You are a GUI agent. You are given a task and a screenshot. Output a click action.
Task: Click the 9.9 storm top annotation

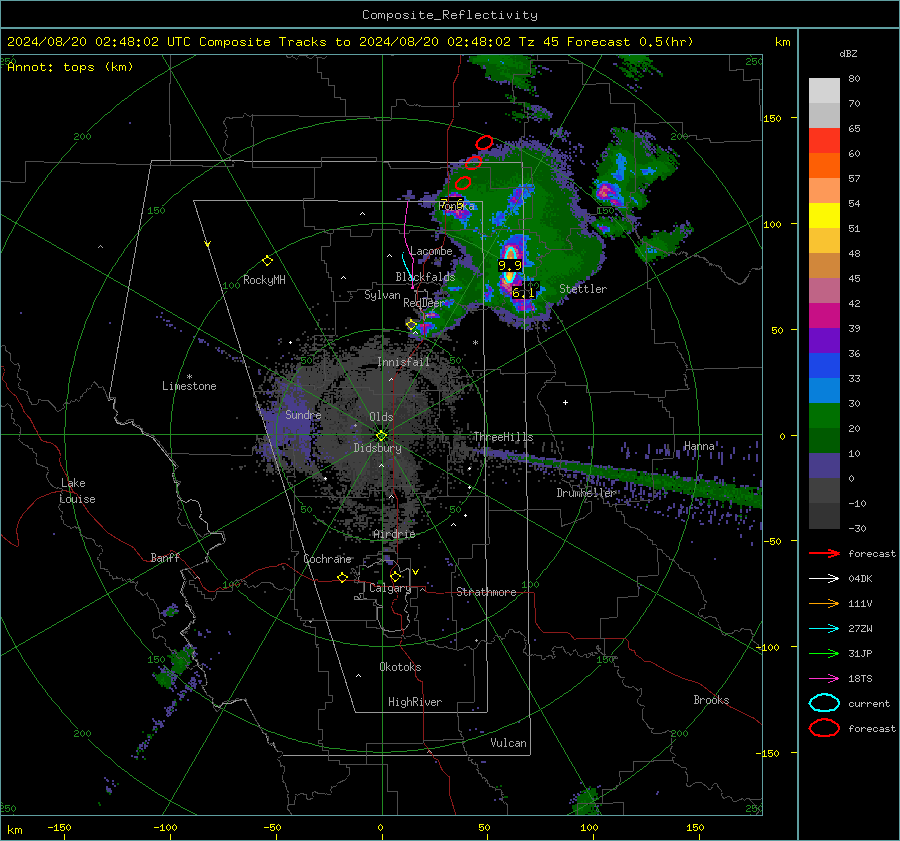coord(510,265)
